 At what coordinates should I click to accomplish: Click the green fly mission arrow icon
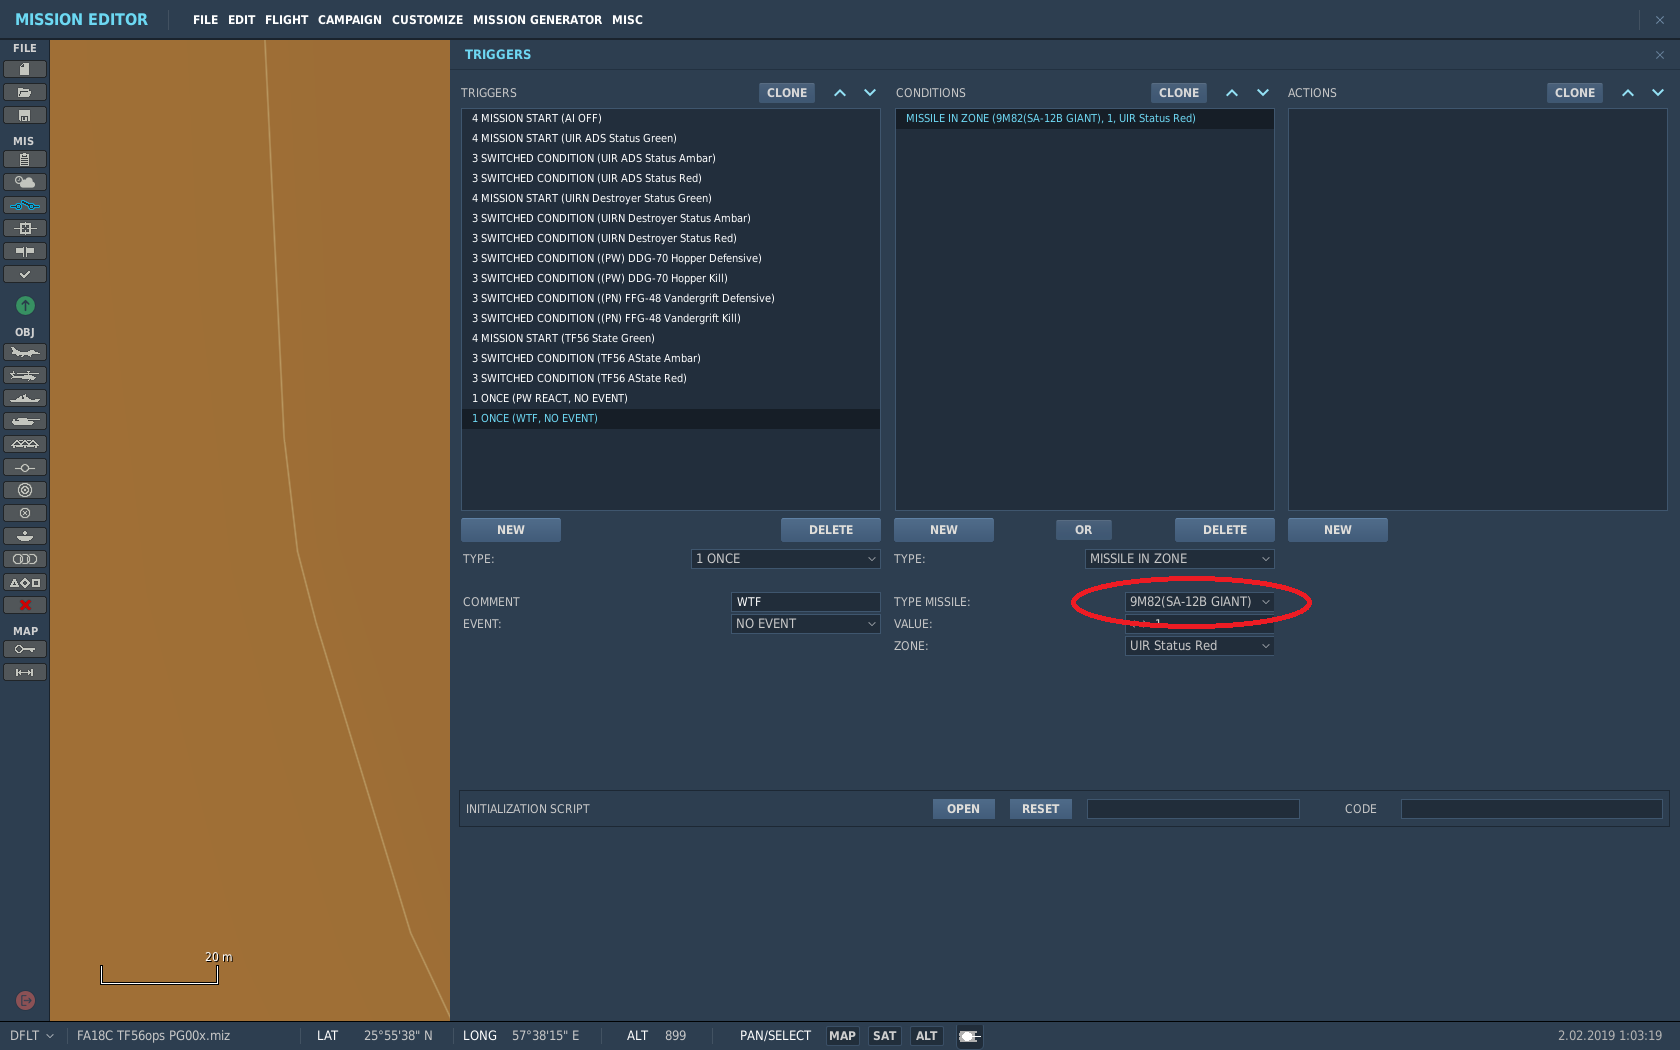click(25, 305)
